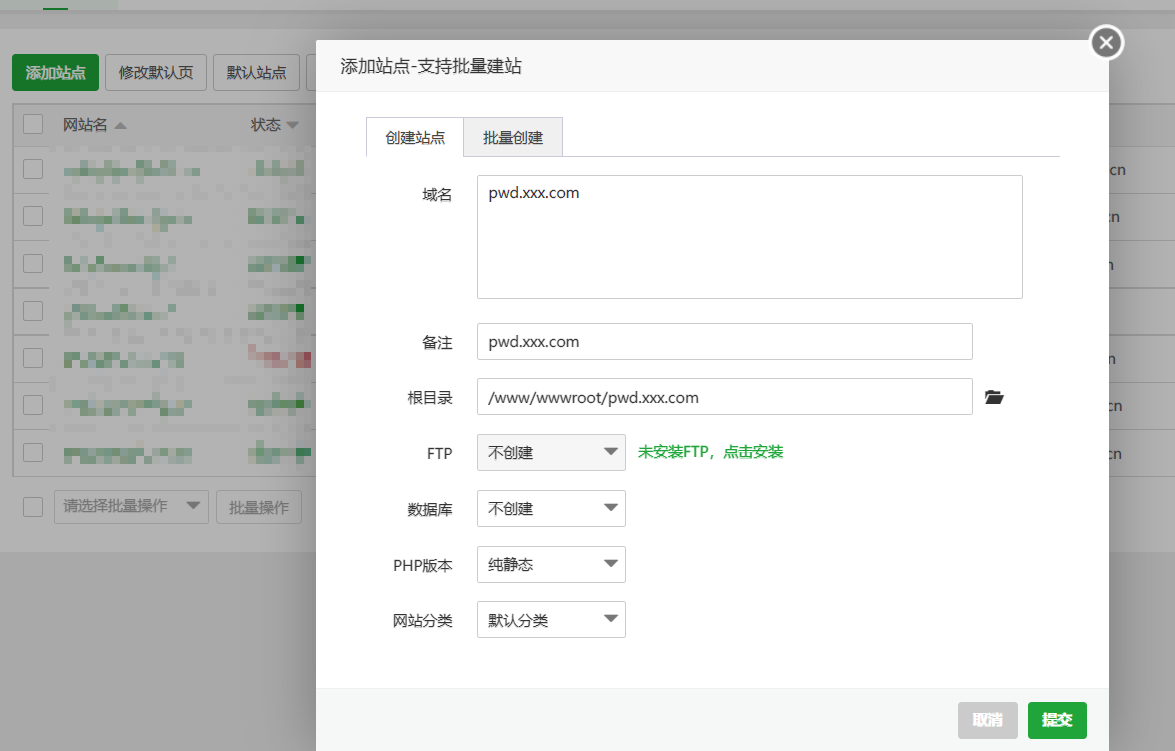The height and width of the screenshot is (751, 1175).
Task: Toggle the checkbox beside 请选择批量操作
Action: [x=33, y=507]
